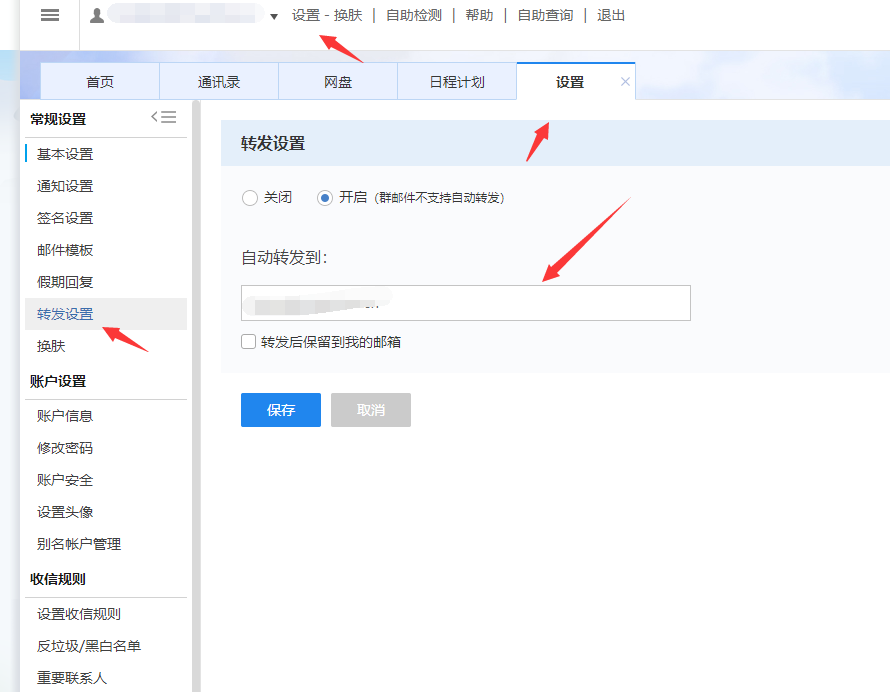
Task: Select the 开启 radio button
Action: pyautogui.click(x=325, y=198)
